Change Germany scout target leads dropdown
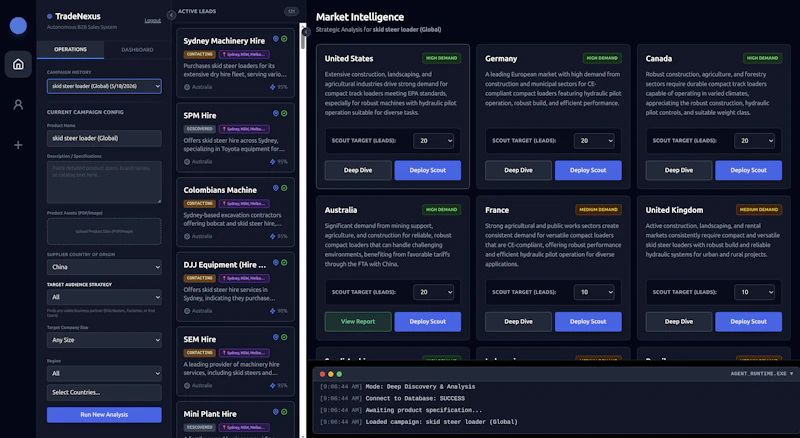Screen dimensions: 800x438 tap(594, 140)
